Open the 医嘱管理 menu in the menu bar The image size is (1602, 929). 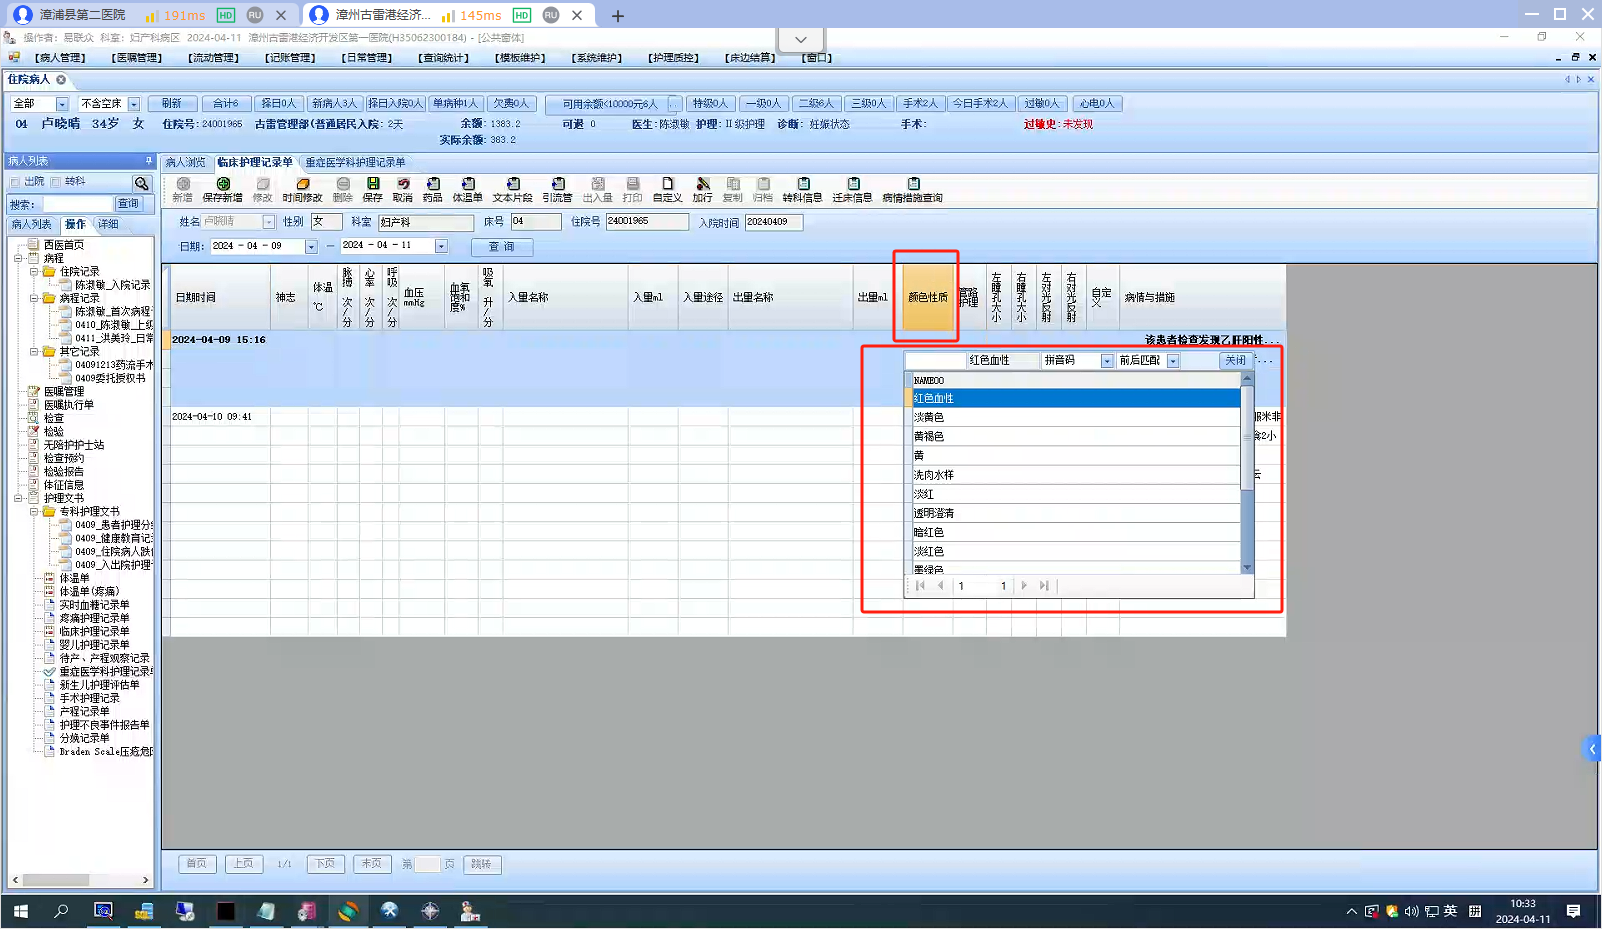(137, 58)
